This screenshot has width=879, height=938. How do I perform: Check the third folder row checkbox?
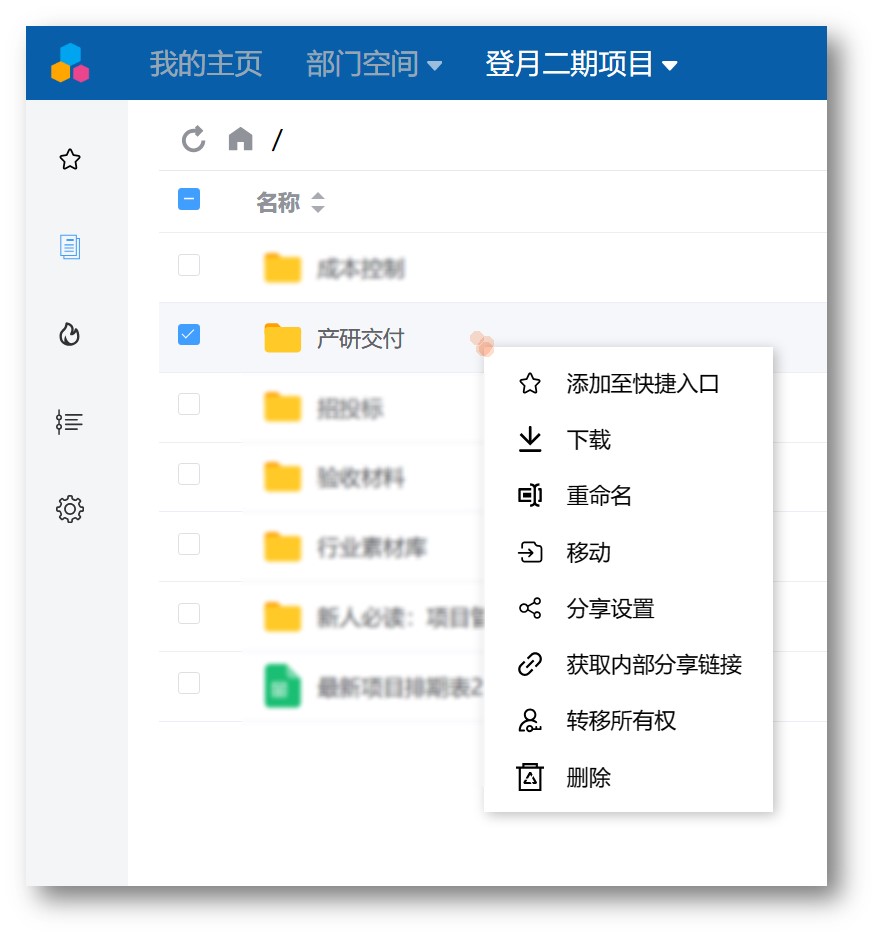click(x=189, y=404)
